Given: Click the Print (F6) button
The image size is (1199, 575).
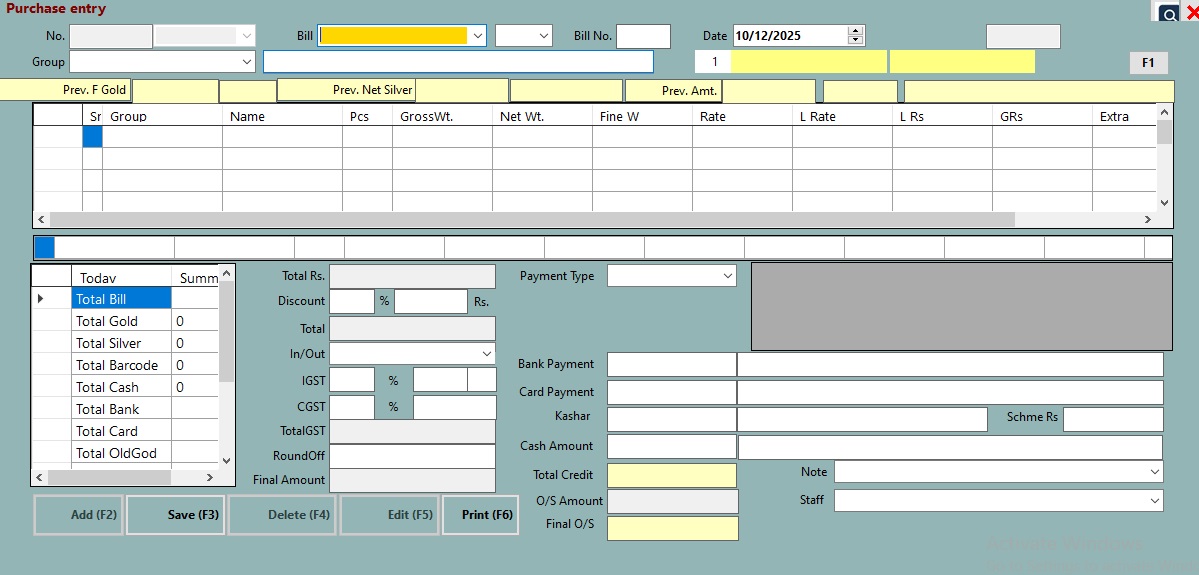Looking at the screenshot, I should [480, 515].
